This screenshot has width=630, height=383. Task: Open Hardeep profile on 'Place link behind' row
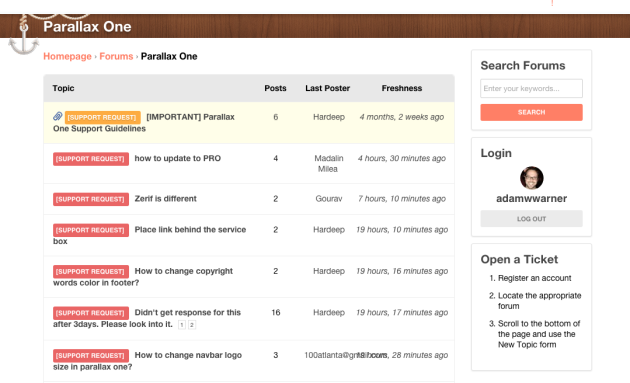pos(329,229)
